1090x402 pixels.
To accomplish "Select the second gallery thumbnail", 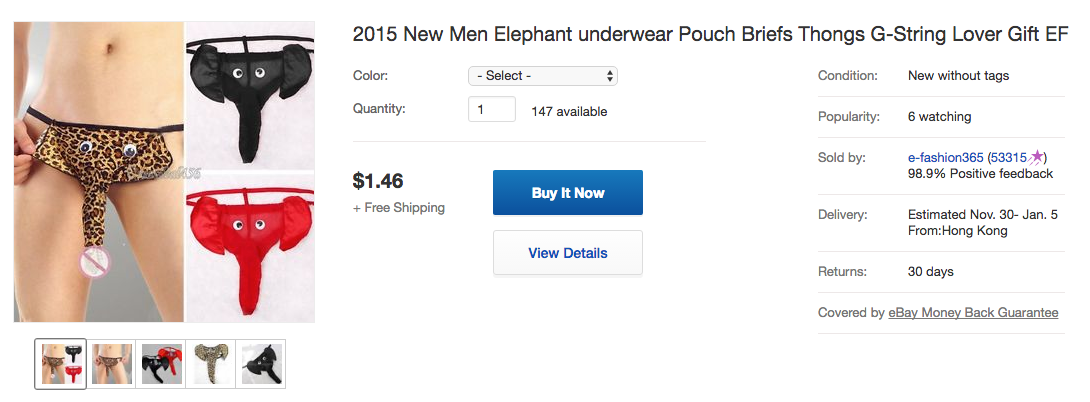I will [x=110, y=364].
